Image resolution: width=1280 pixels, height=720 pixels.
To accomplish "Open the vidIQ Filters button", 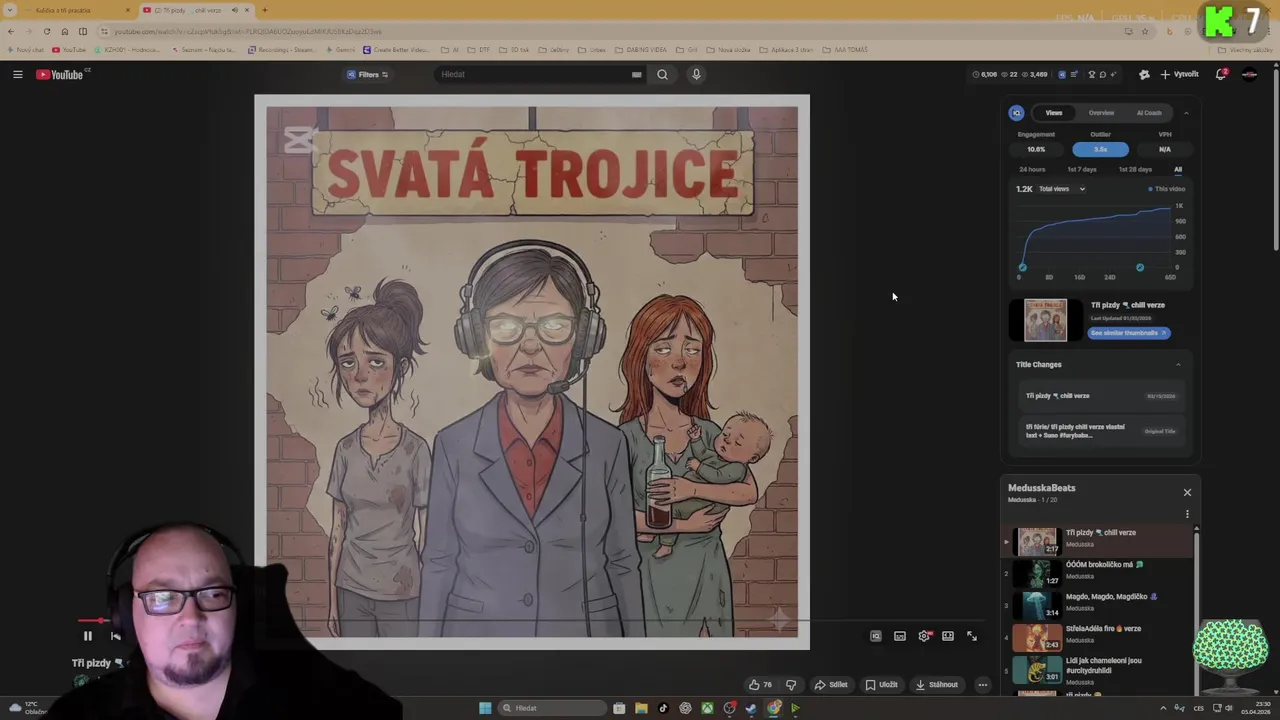I will 368,74.
